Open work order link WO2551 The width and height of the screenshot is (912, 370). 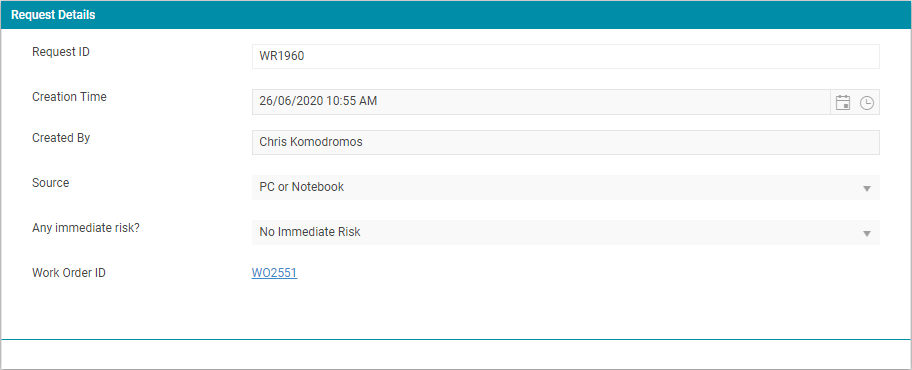click(x=274, y=273)
